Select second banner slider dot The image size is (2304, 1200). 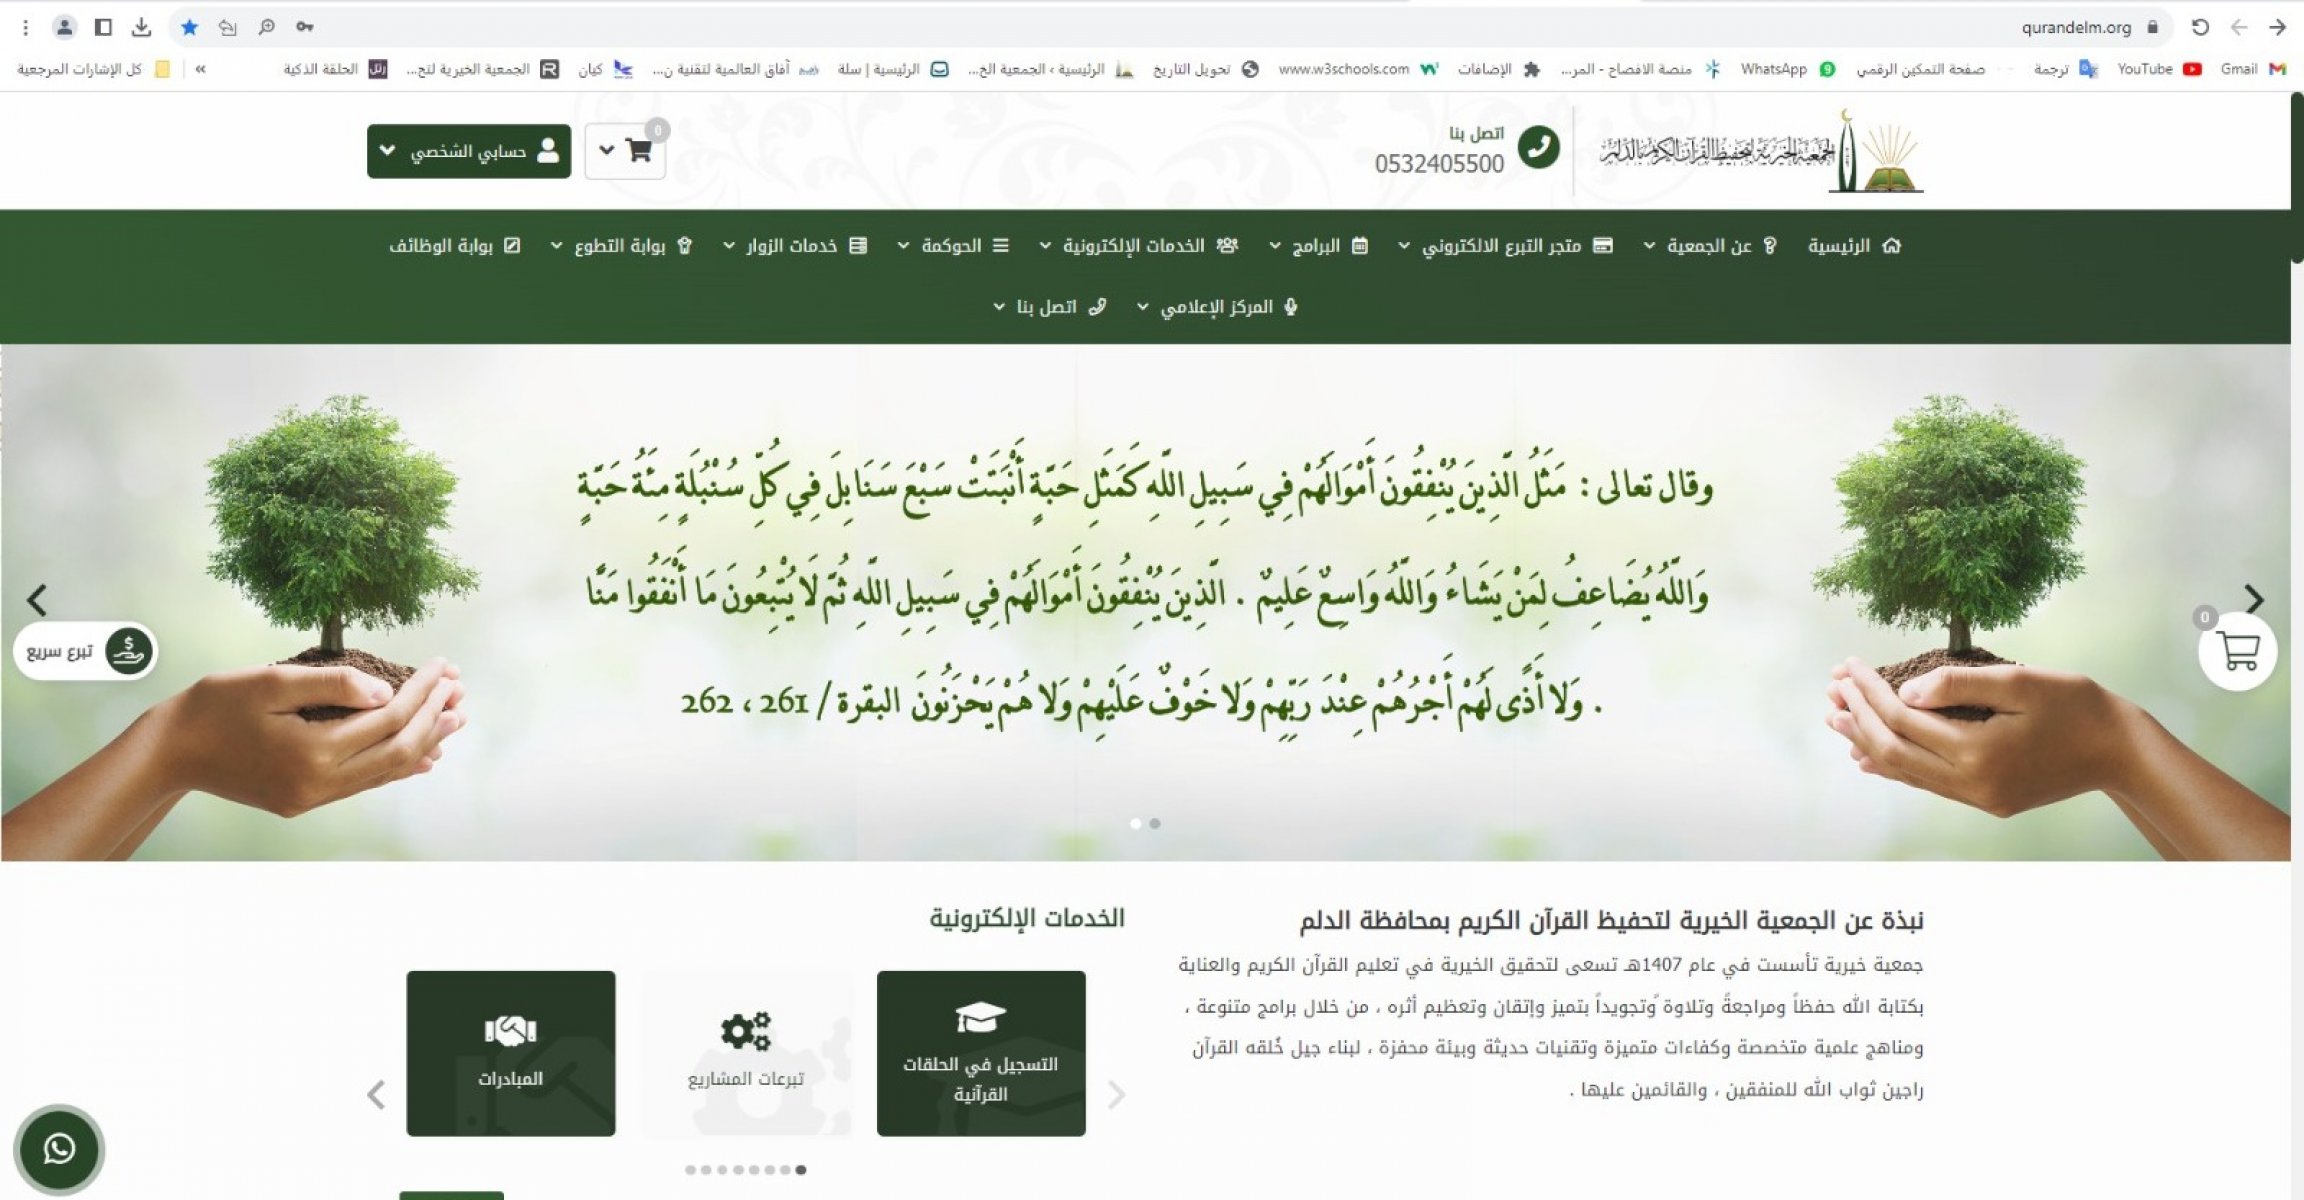[1155, 824]
